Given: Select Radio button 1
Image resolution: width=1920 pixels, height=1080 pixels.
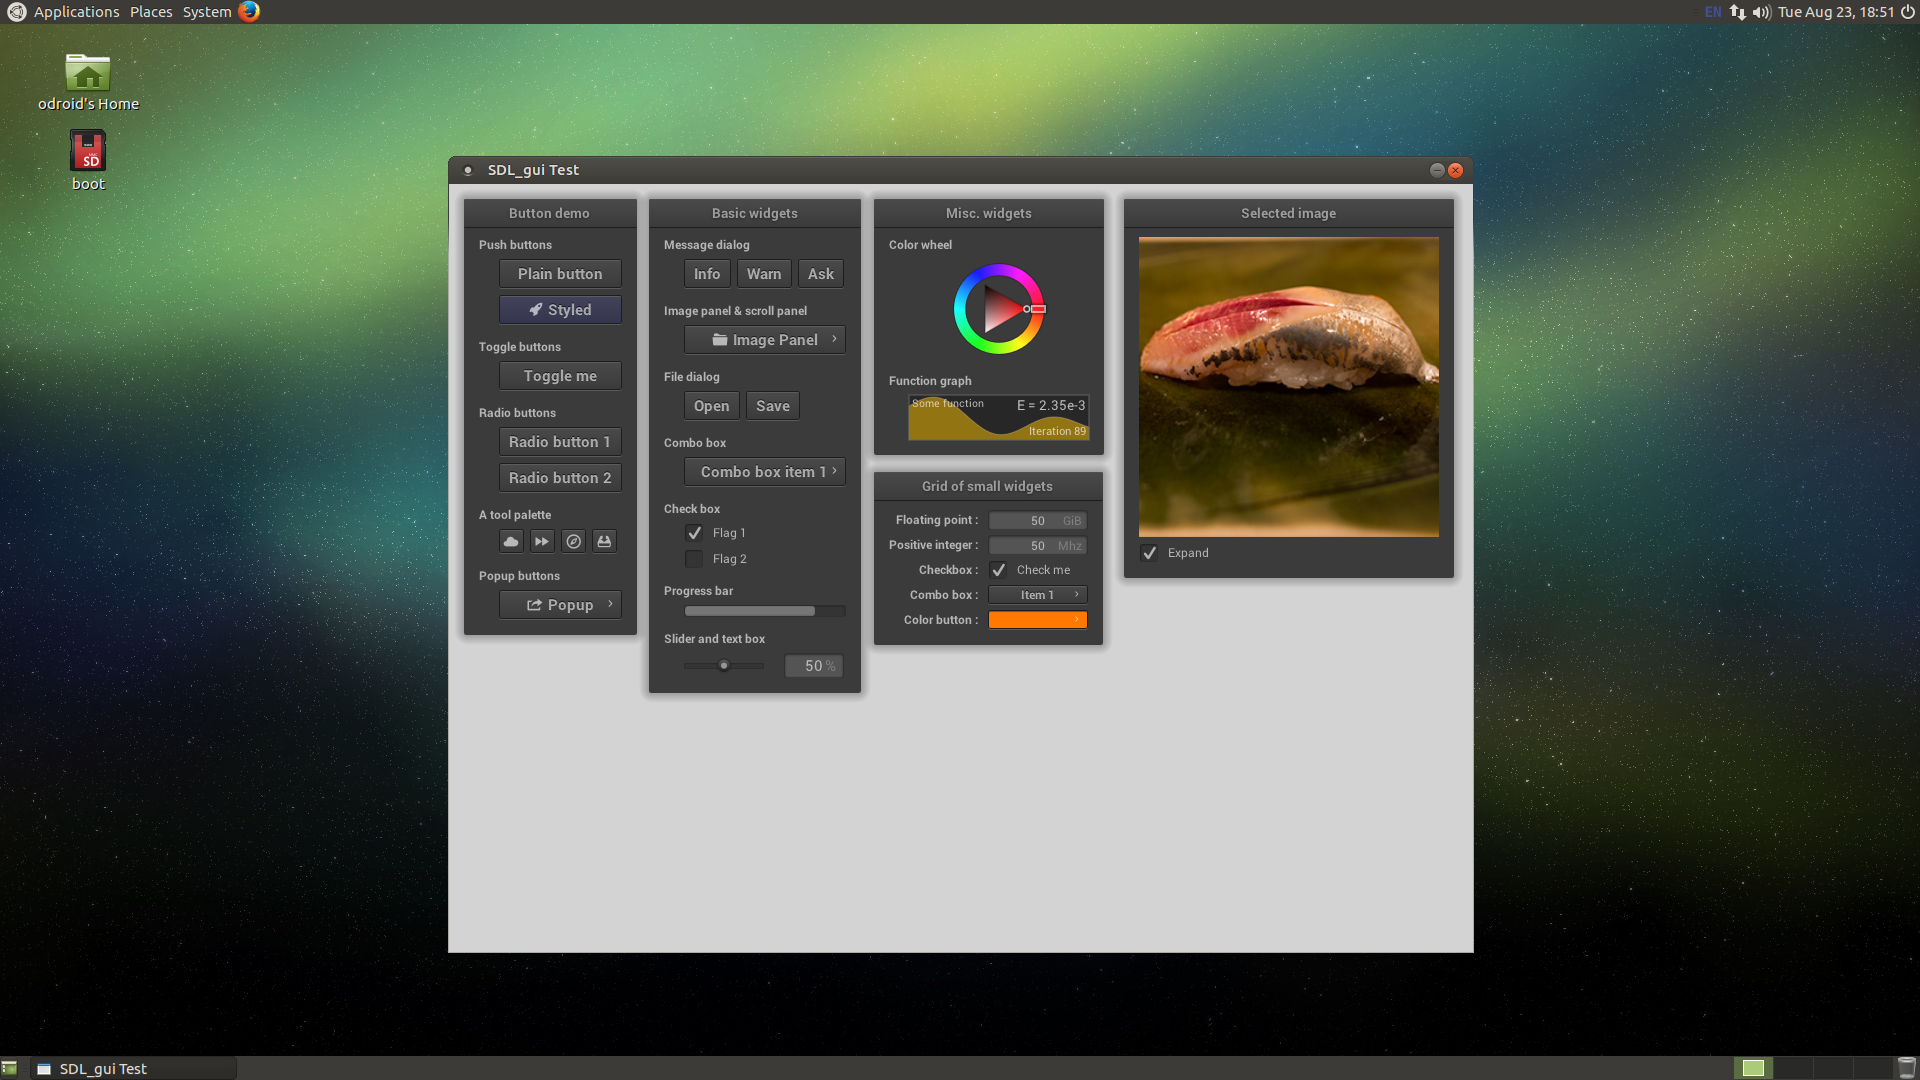Looking at the screenshot, I should [560, 442].
